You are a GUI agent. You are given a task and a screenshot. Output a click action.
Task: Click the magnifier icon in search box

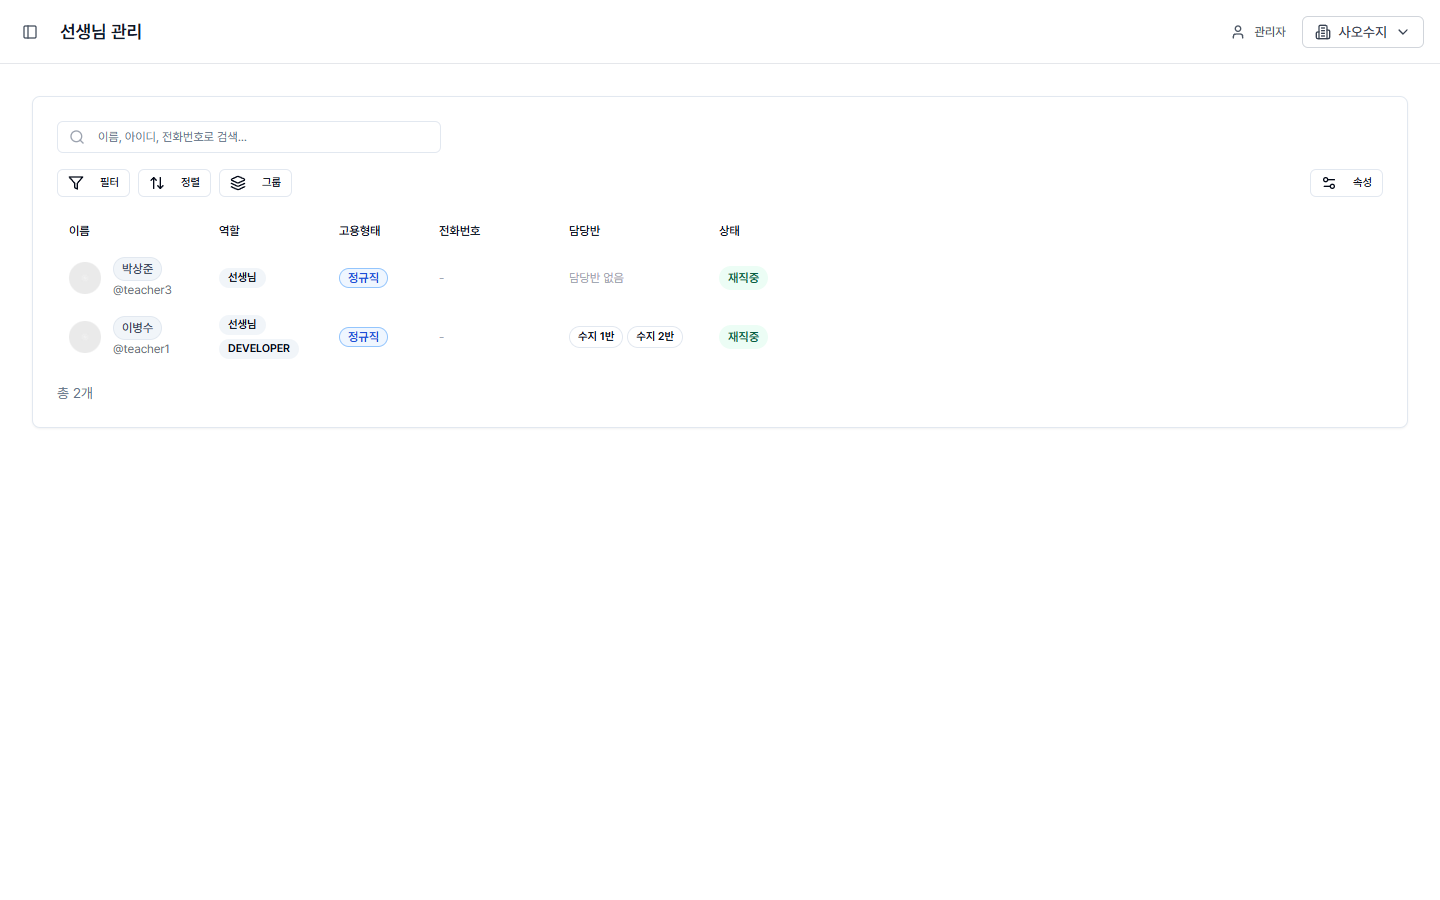[77, 137]
